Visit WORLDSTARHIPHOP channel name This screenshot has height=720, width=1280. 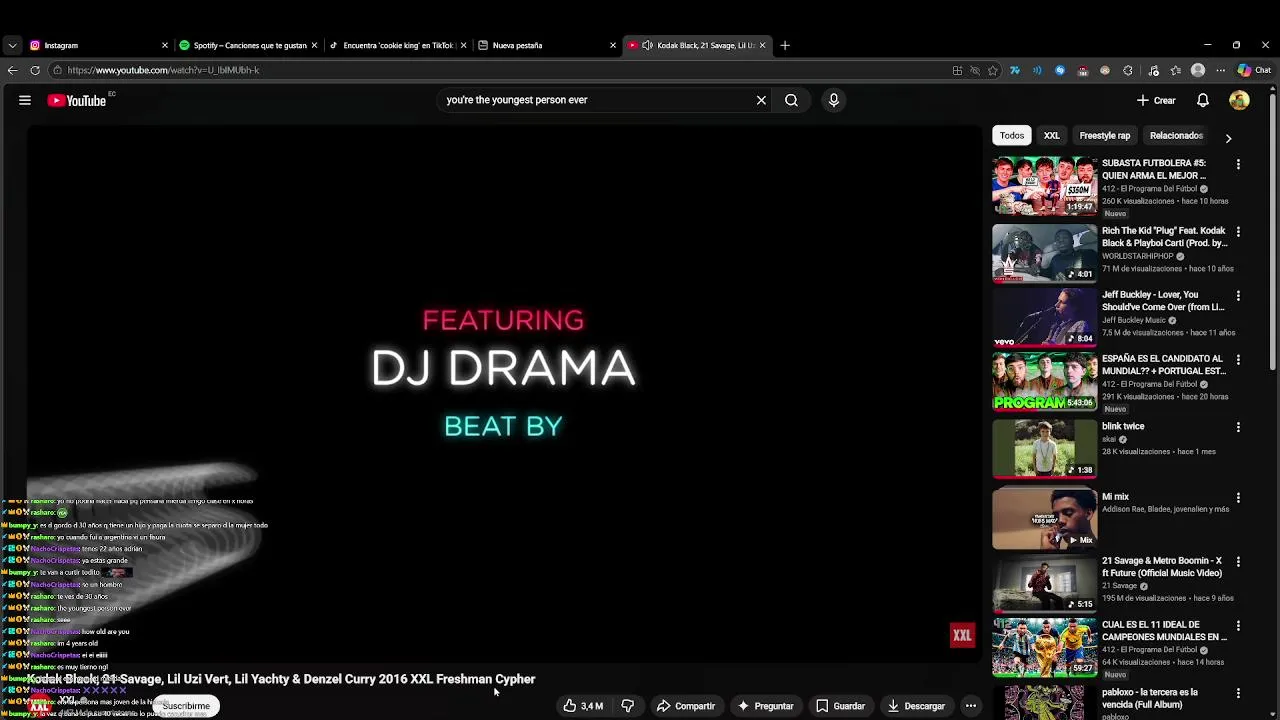pos(1138,256)
